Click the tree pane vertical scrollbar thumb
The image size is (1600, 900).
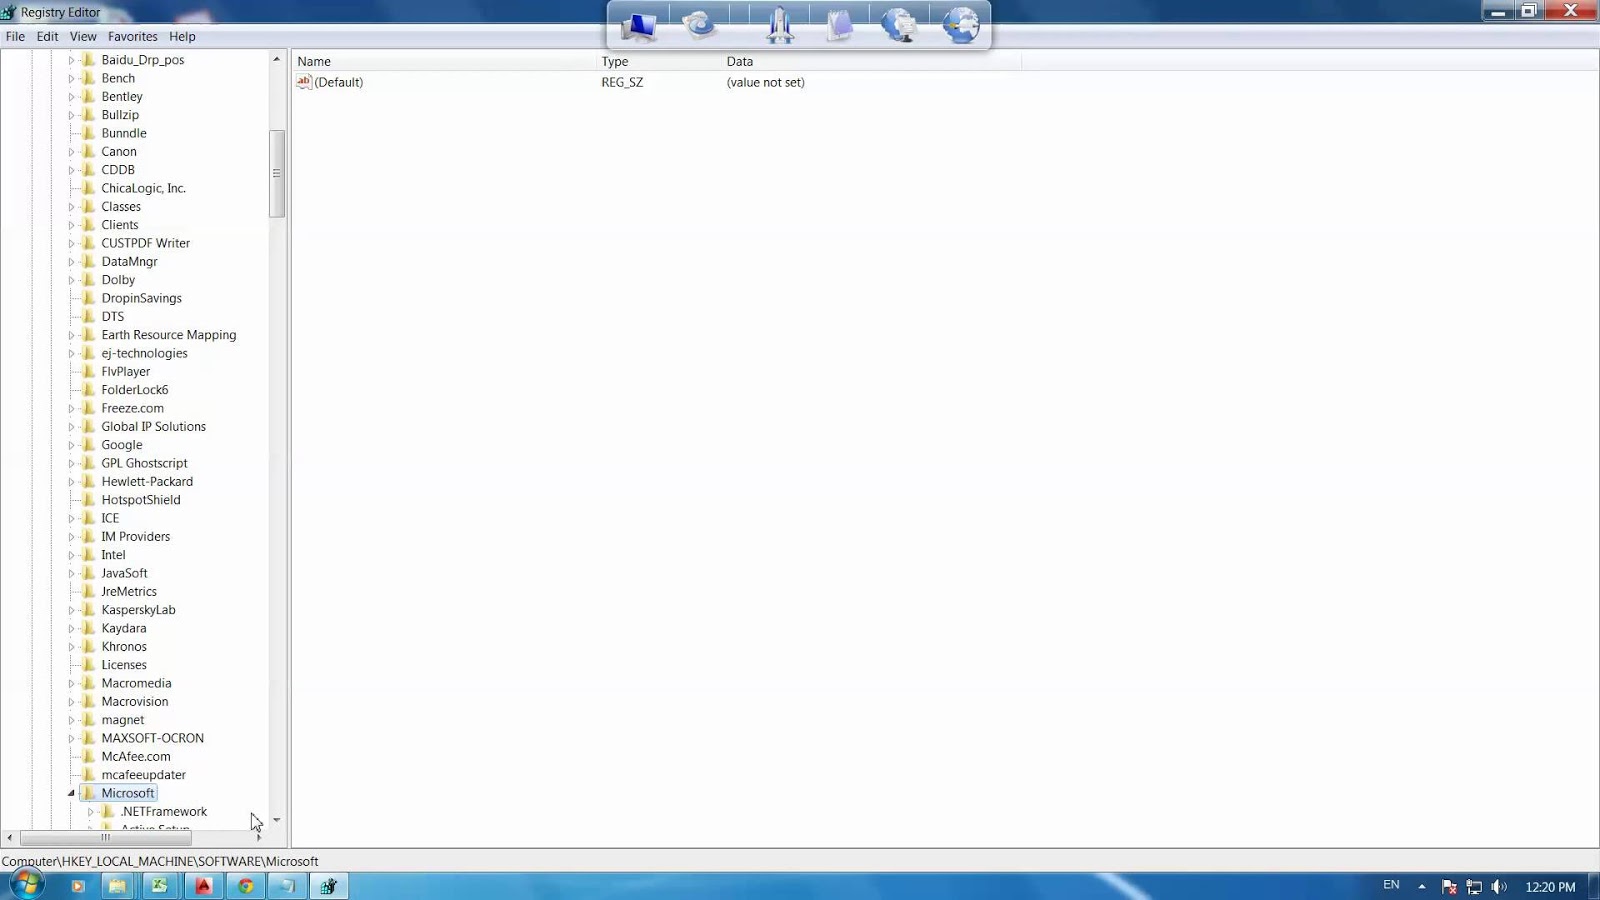click(277, 174)
